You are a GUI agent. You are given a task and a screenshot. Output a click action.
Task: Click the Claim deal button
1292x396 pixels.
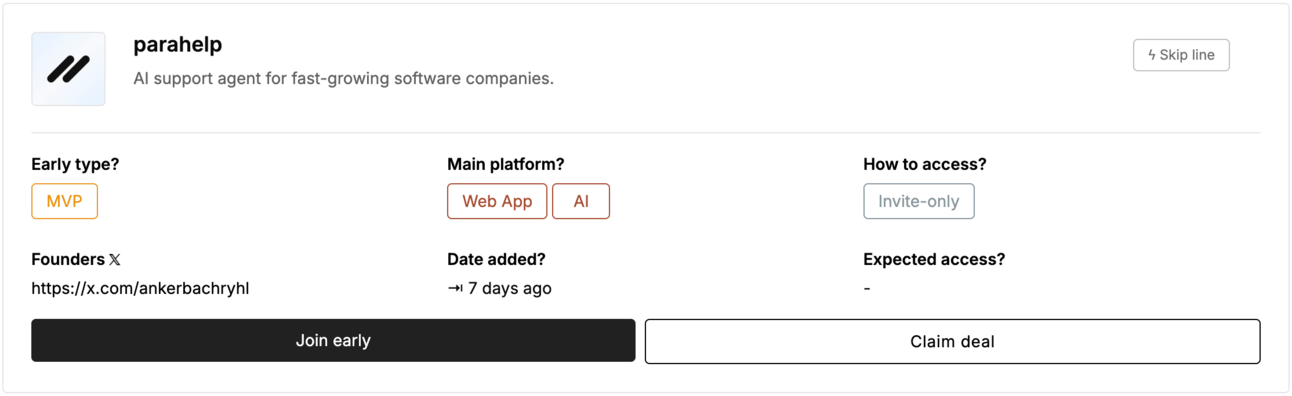coord(952,341)
